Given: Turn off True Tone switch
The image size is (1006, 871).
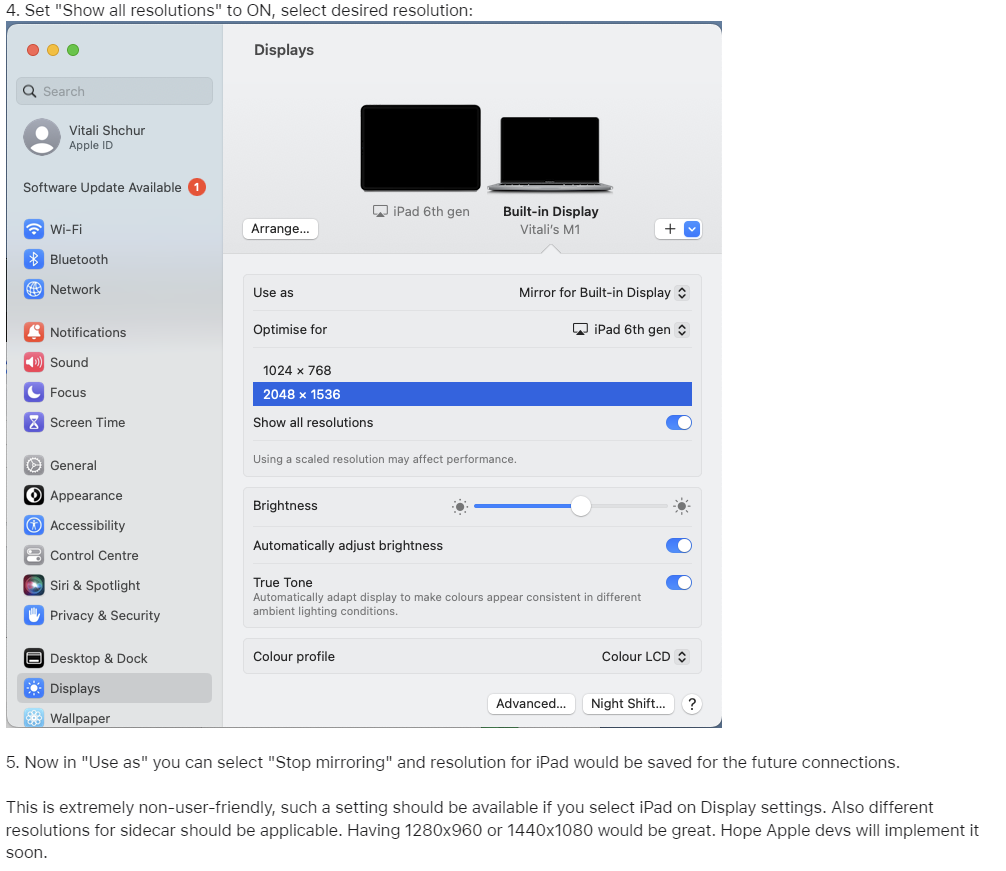Looking at the screenshot, I should [679, 582].
